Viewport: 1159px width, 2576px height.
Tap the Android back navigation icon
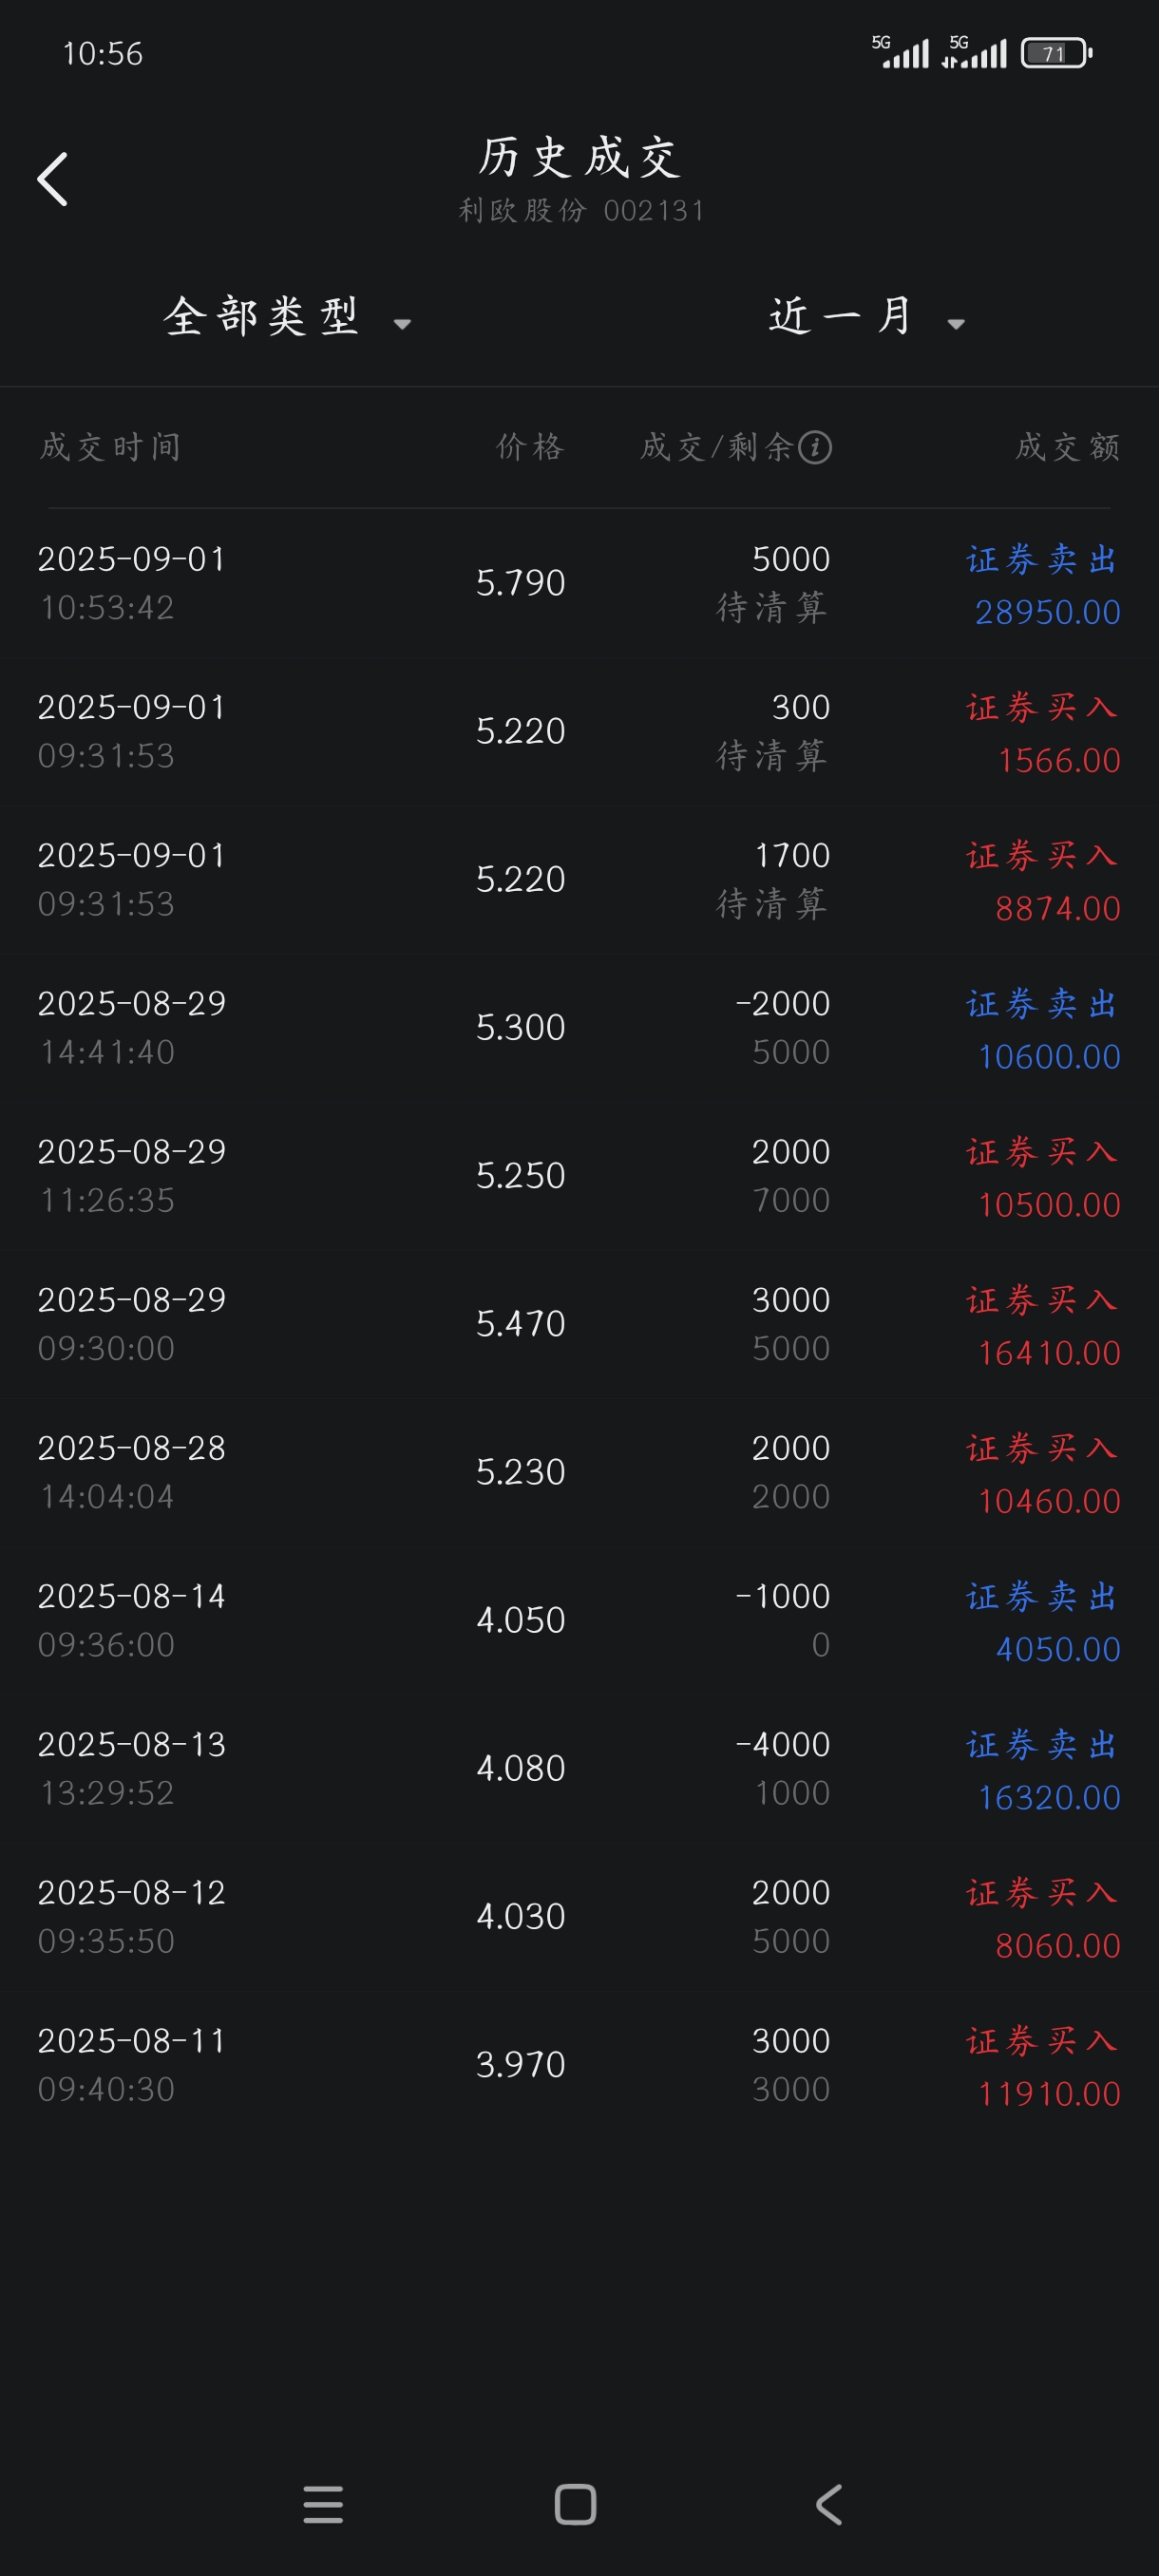click(x=829, y=2504)
